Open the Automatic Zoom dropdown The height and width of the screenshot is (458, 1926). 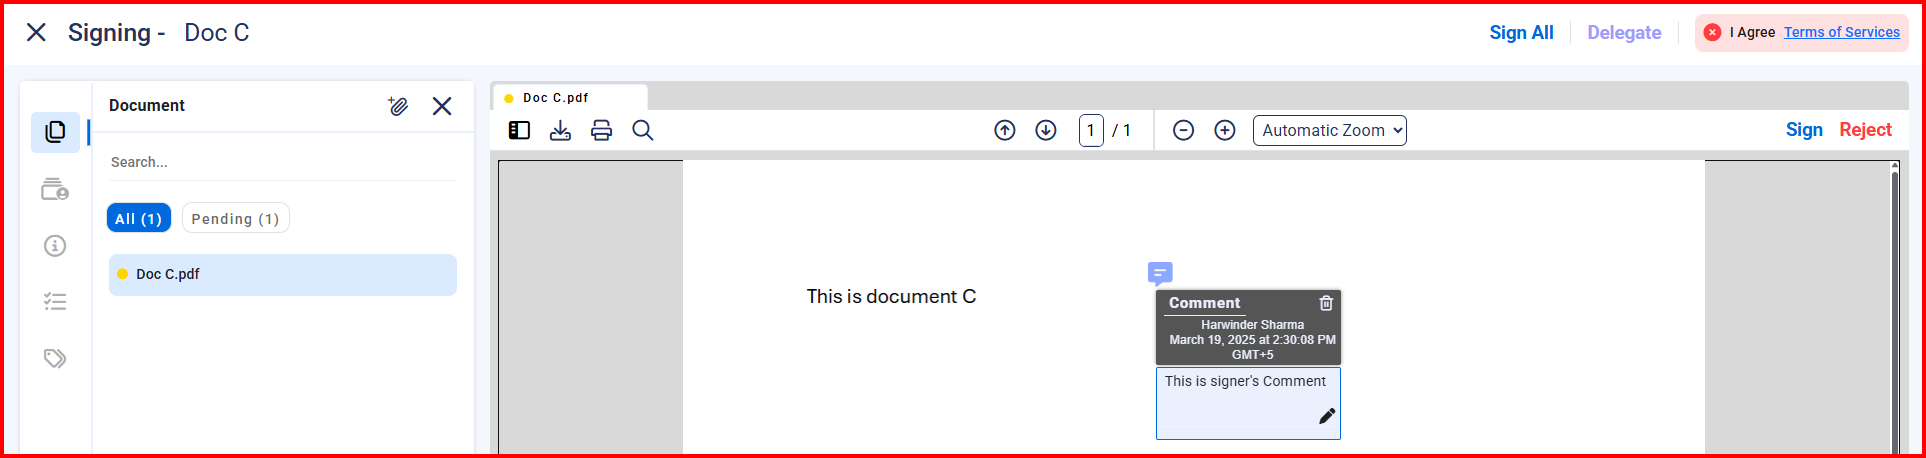1329,131
